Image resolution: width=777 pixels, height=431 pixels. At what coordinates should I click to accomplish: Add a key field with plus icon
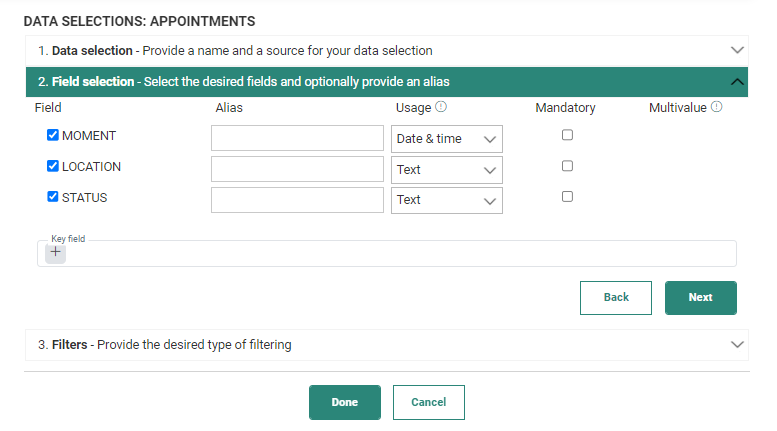click(55, 252)
